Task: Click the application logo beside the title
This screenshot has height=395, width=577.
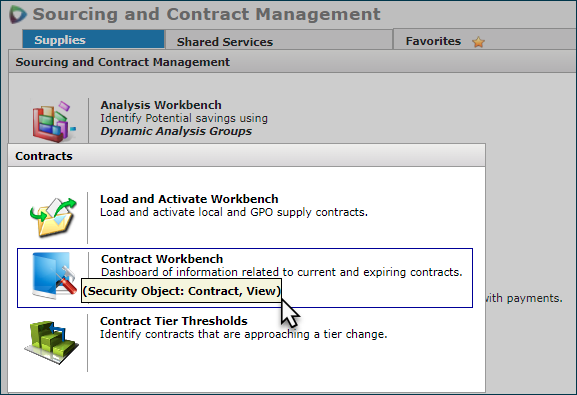Action: (18, 15)
